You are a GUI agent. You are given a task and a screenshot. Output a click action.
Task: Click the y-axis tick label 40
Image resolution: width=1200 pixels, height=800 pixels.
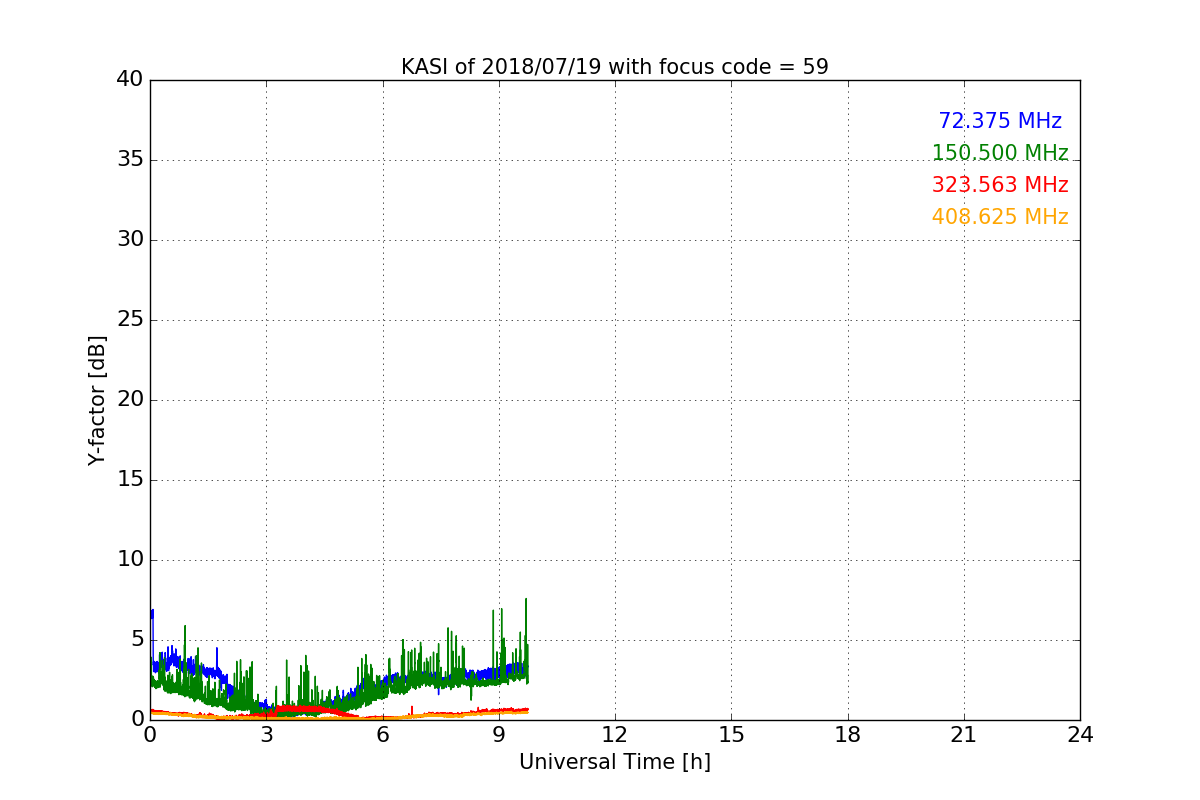point(130,80)
